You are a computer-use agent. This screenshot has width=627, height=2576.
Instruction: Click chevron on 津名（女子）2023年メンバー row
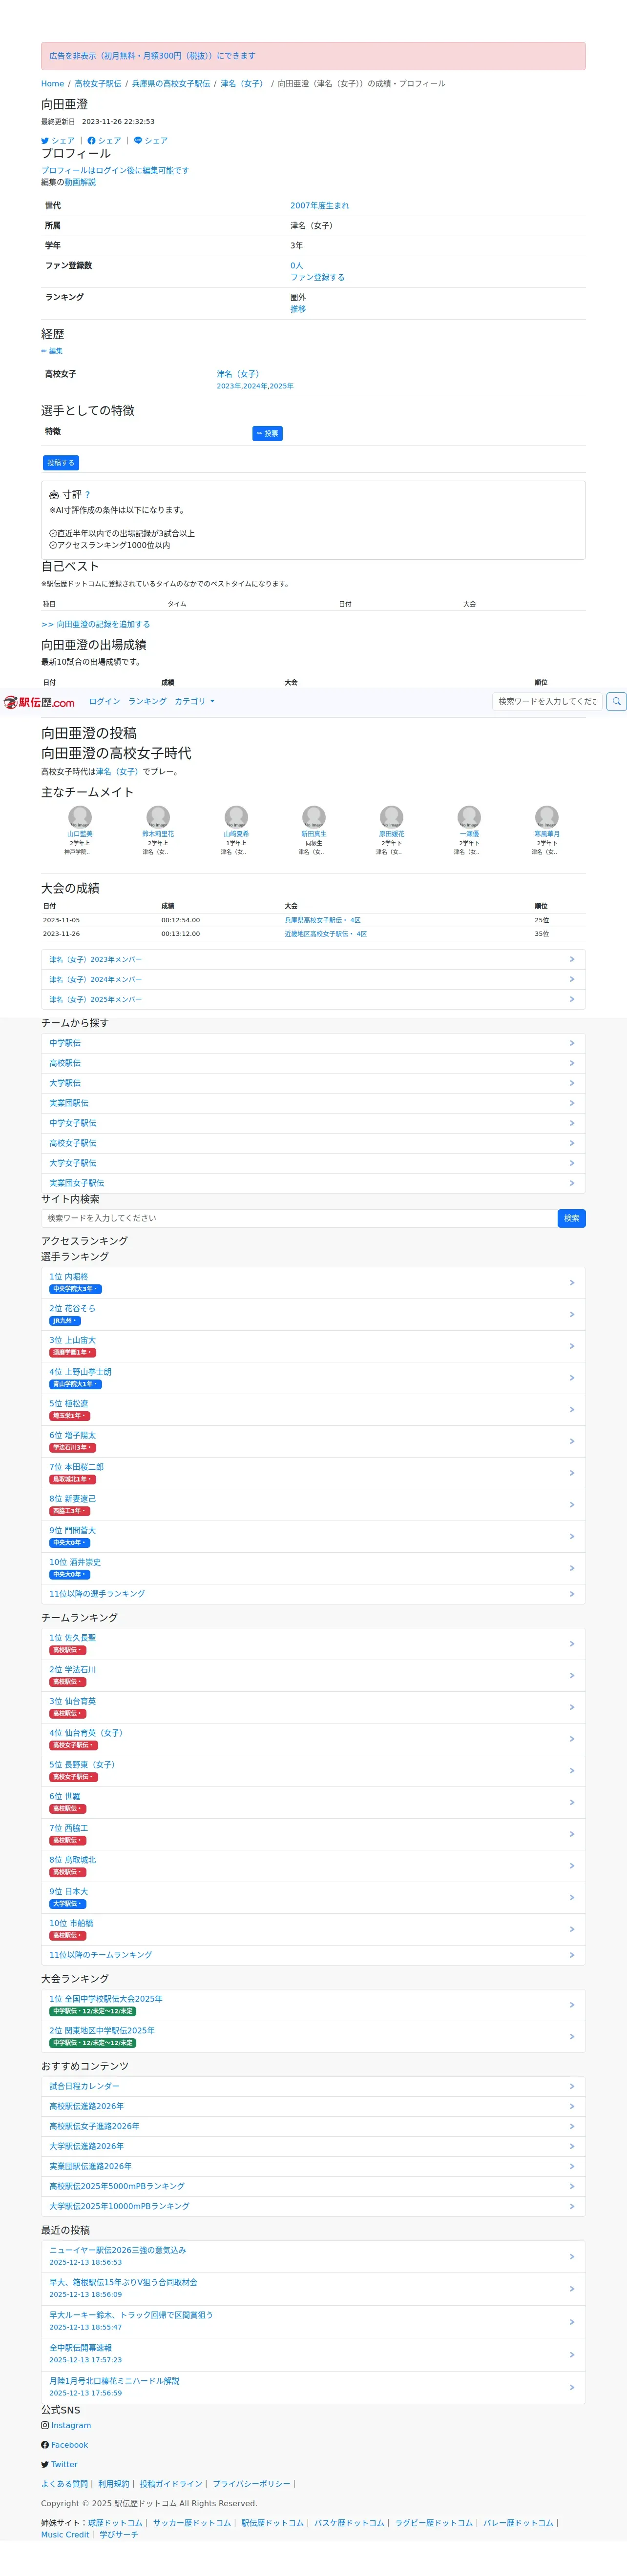572,960
